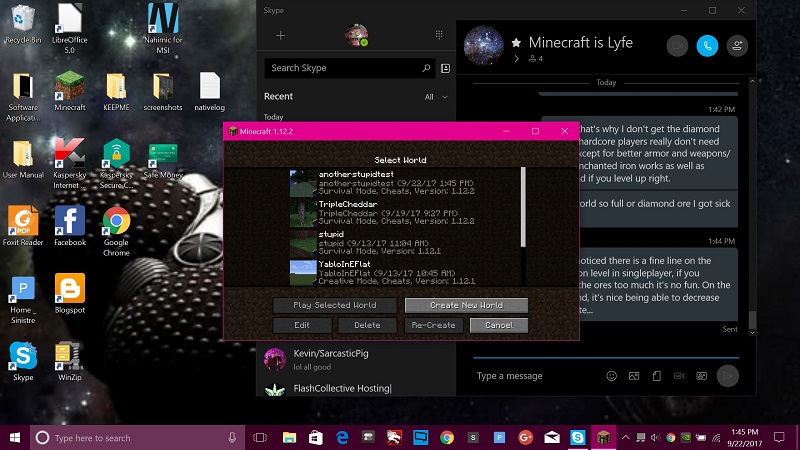The image size is (800, 450).
Task: Launch Minecraft from the desktop shortcut
Action: pyautogui.click(x=69, y=92)
